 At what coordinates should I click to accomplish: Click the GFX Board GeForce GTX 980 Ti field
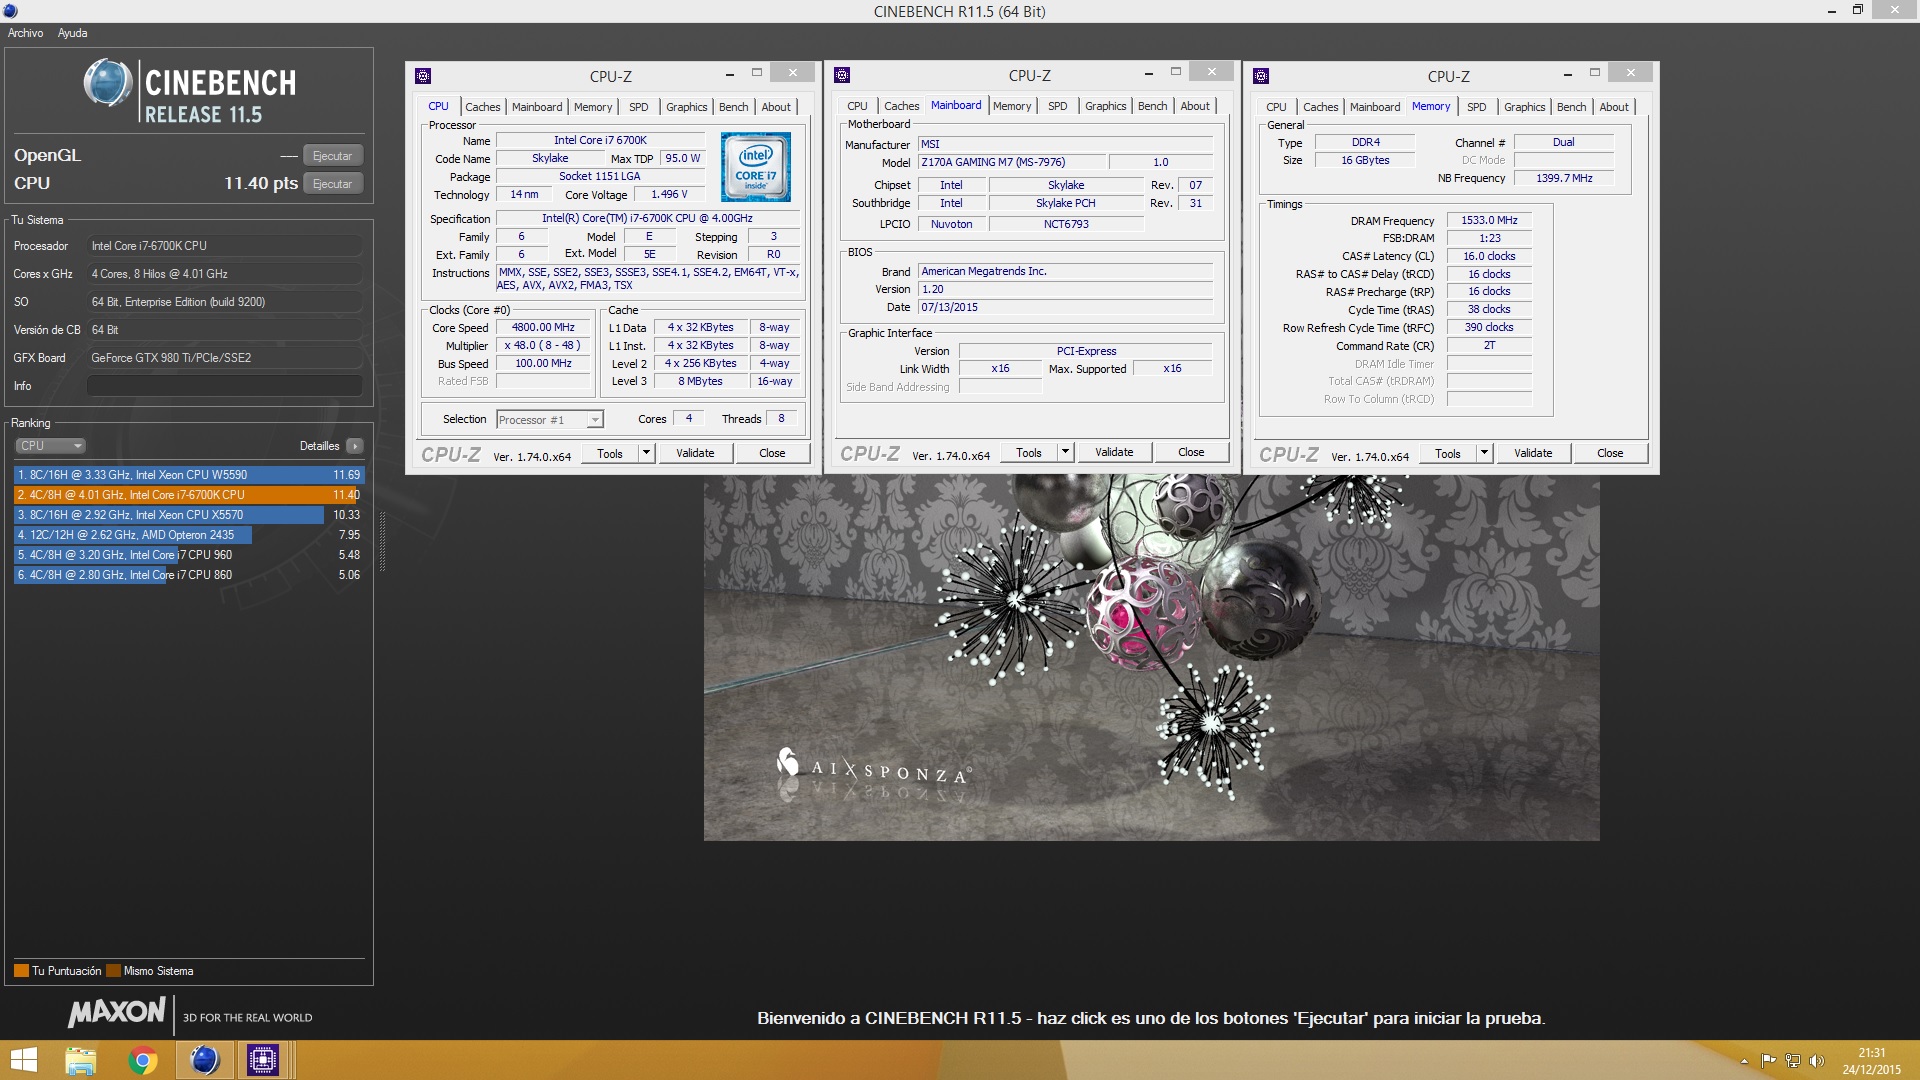click(x=225, y=358)
